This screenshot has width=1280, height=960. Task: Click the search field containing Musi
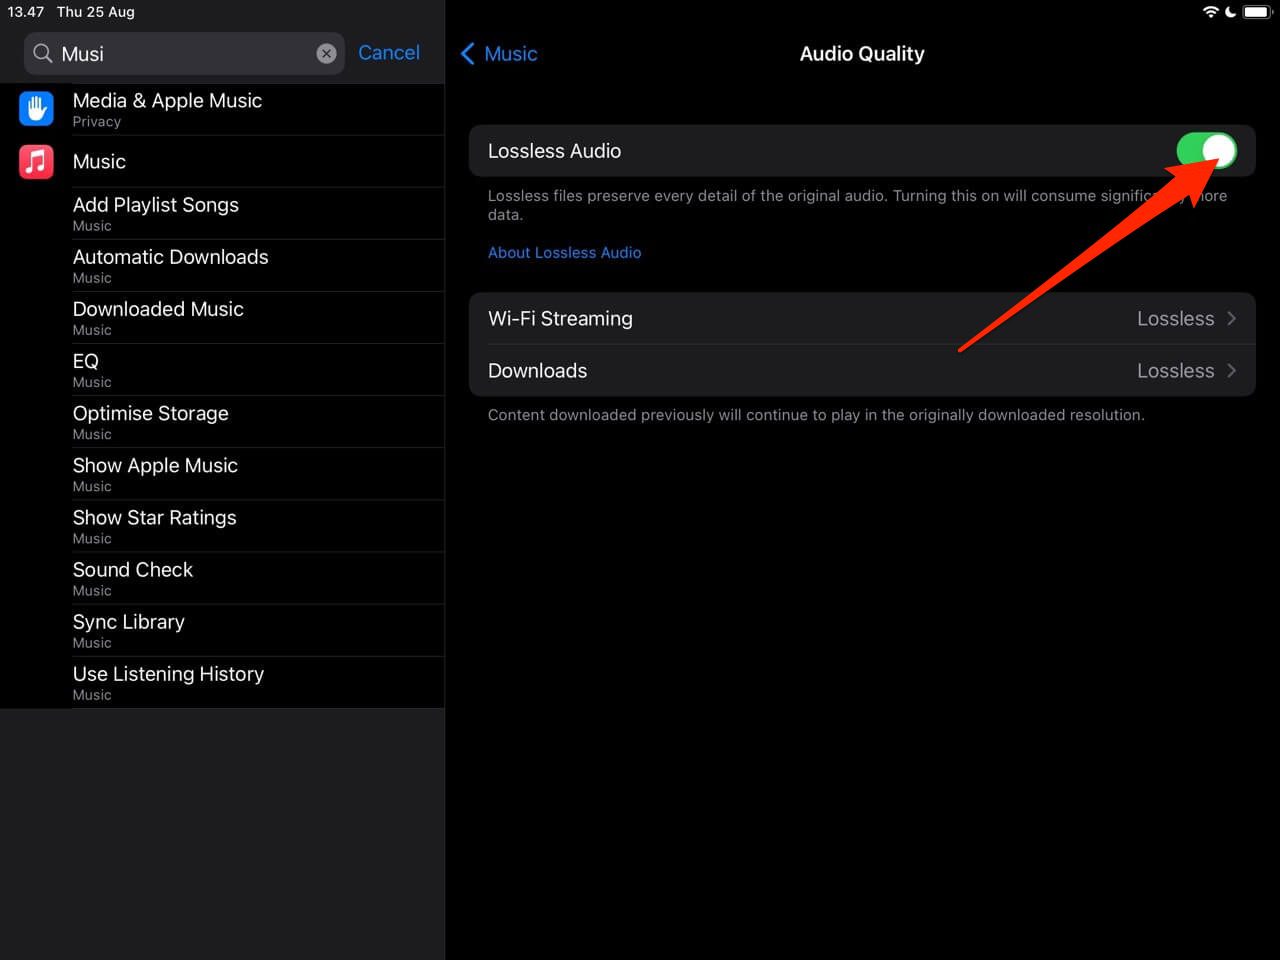[x=184, y=54]
